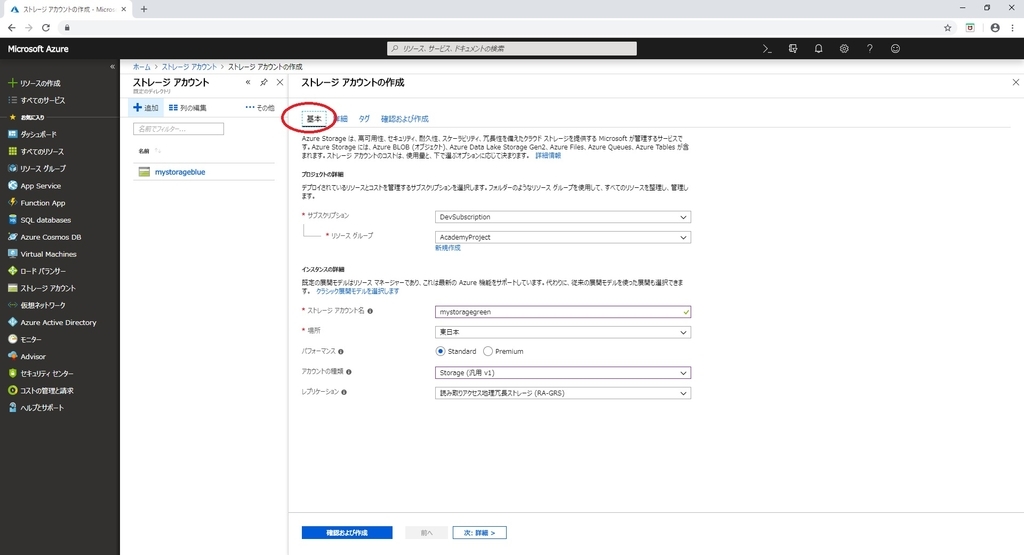Collapse the left sidebar with chevron
The image size is (1024, 555).
(x=112, y=67)
